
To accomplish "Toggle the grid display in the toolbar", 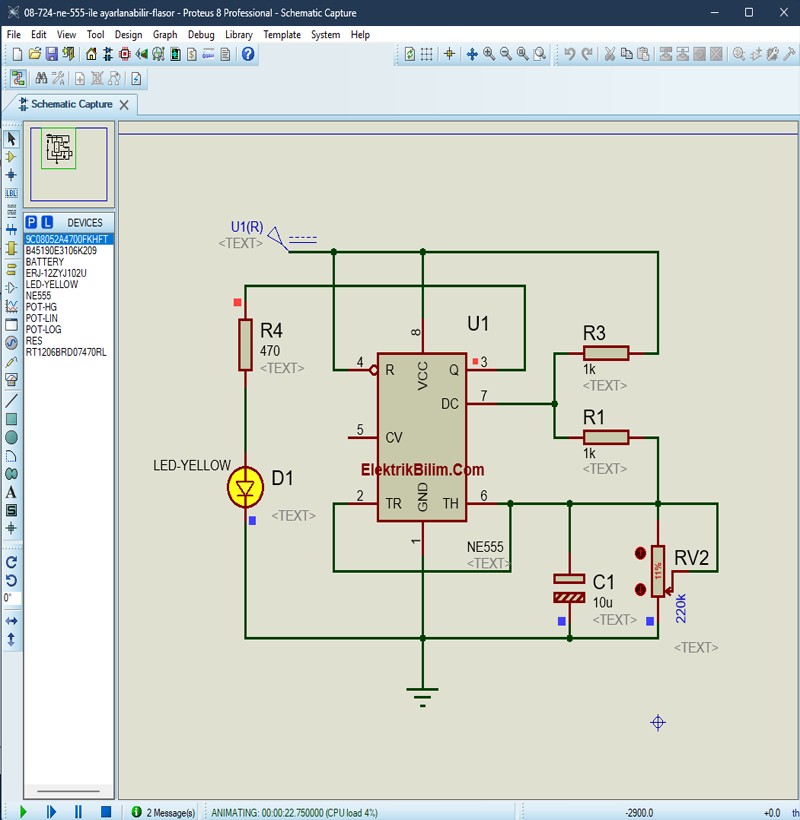I will coord(427,54).
